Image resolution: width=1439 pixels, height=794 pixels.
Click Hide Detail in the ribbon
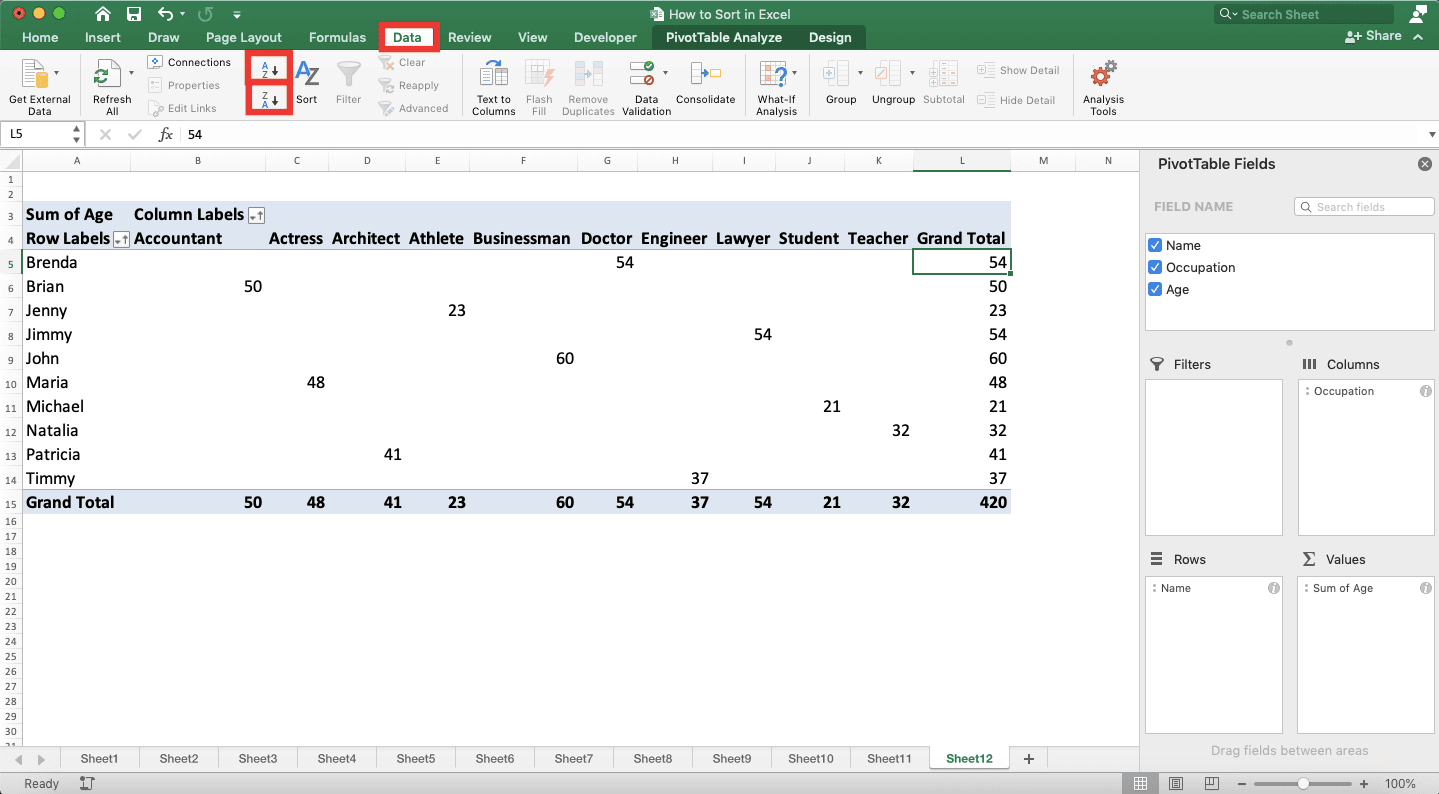(x=1016, y=100)
